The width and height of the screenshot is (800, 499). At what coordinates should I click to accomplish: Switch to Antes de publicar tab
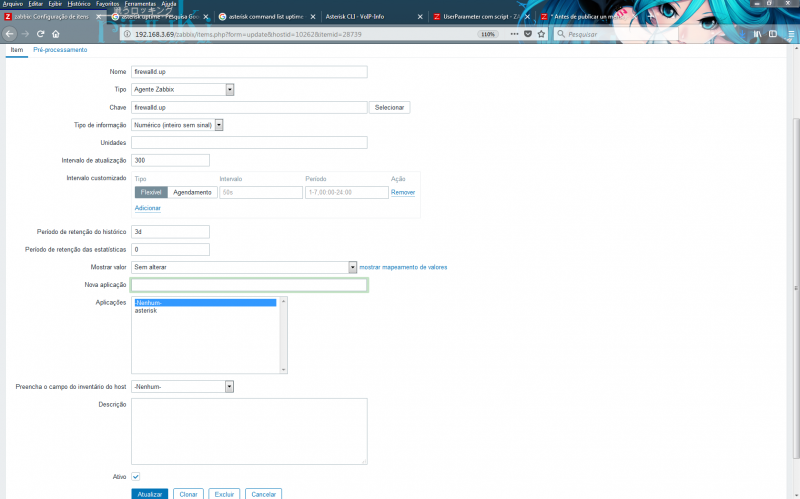click(588, 17)
